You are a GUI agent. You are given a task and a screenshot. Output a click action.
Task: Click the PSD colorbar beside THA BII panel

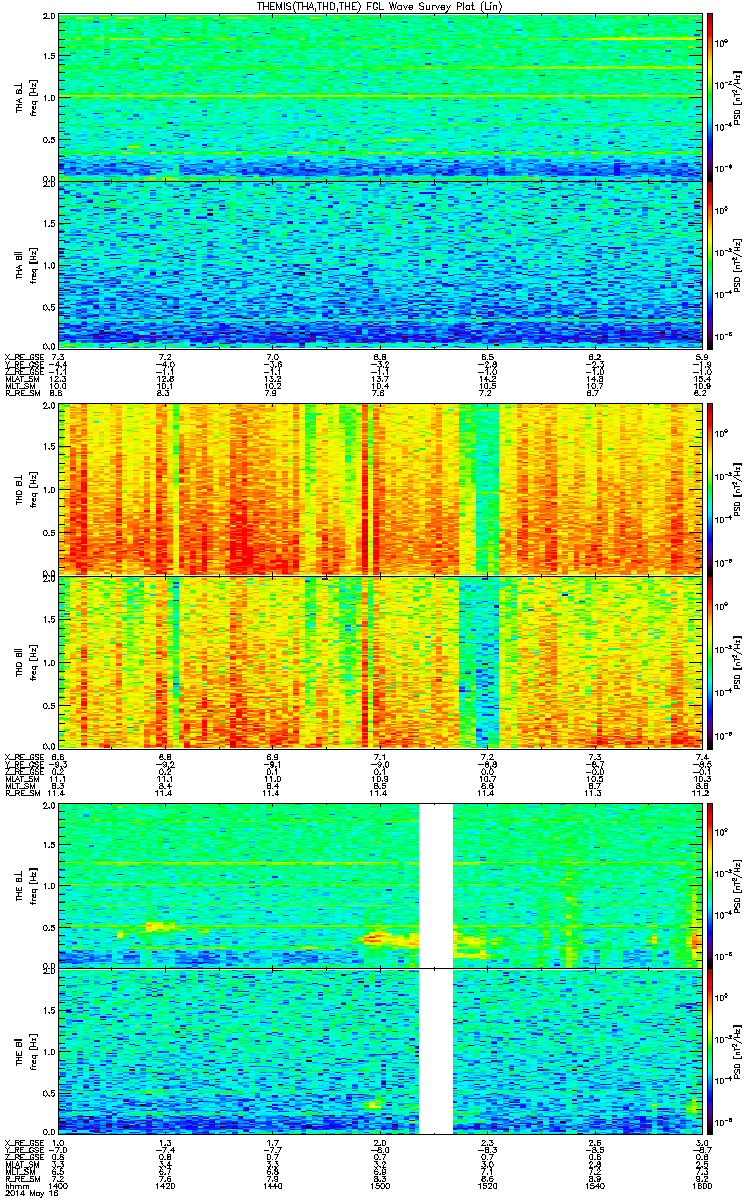tap(710, 264)
